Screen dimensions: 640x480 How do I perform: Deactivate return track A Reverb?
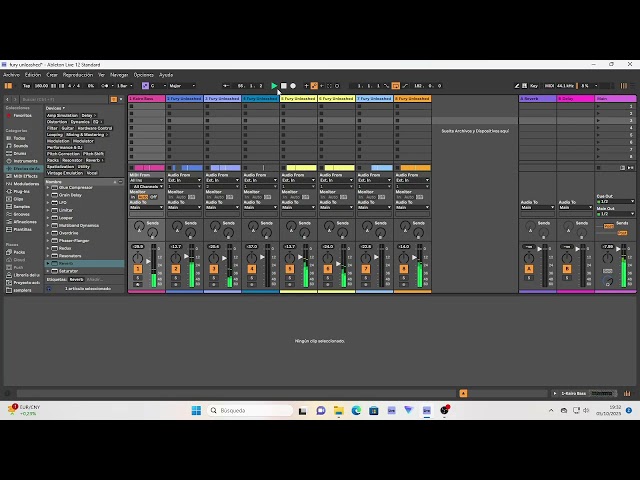529,269
